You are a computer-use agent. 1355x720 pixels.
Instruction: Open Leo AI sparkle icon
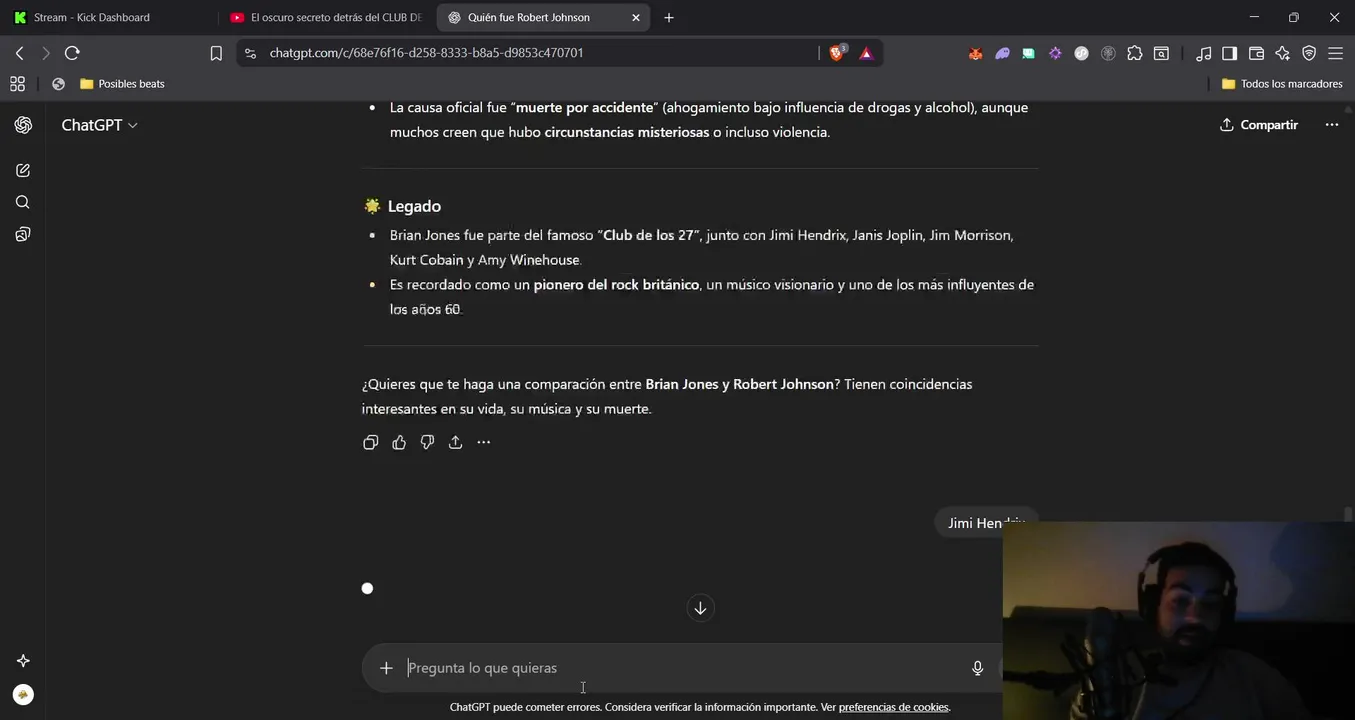point(1282,54)
